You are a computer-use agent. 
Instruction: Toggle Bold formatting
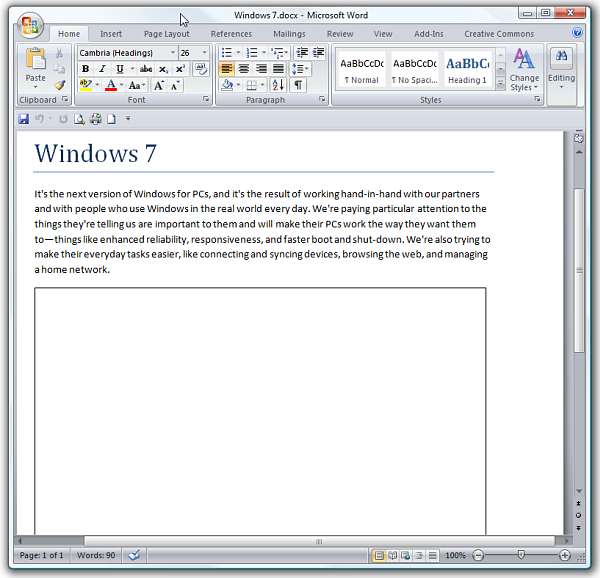coord(85,69)
